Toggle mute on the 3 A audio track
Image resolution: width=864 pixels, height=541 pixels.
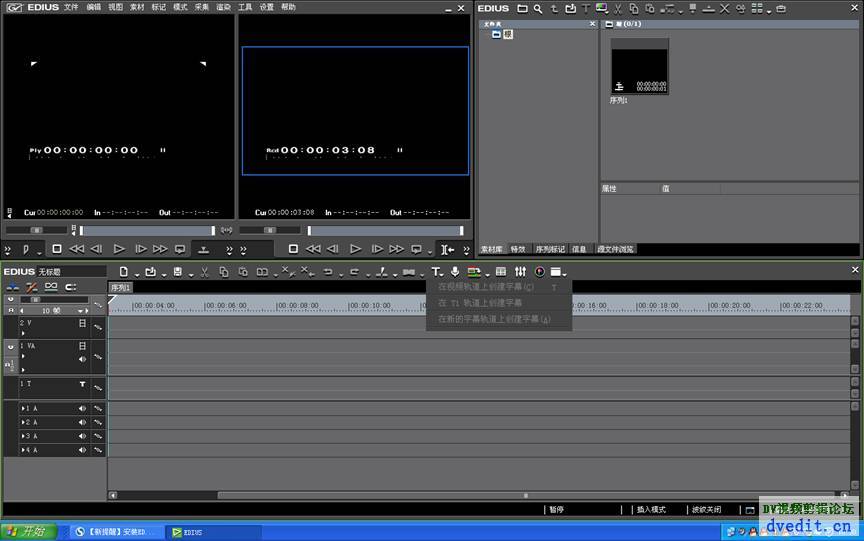click(82, 436)
